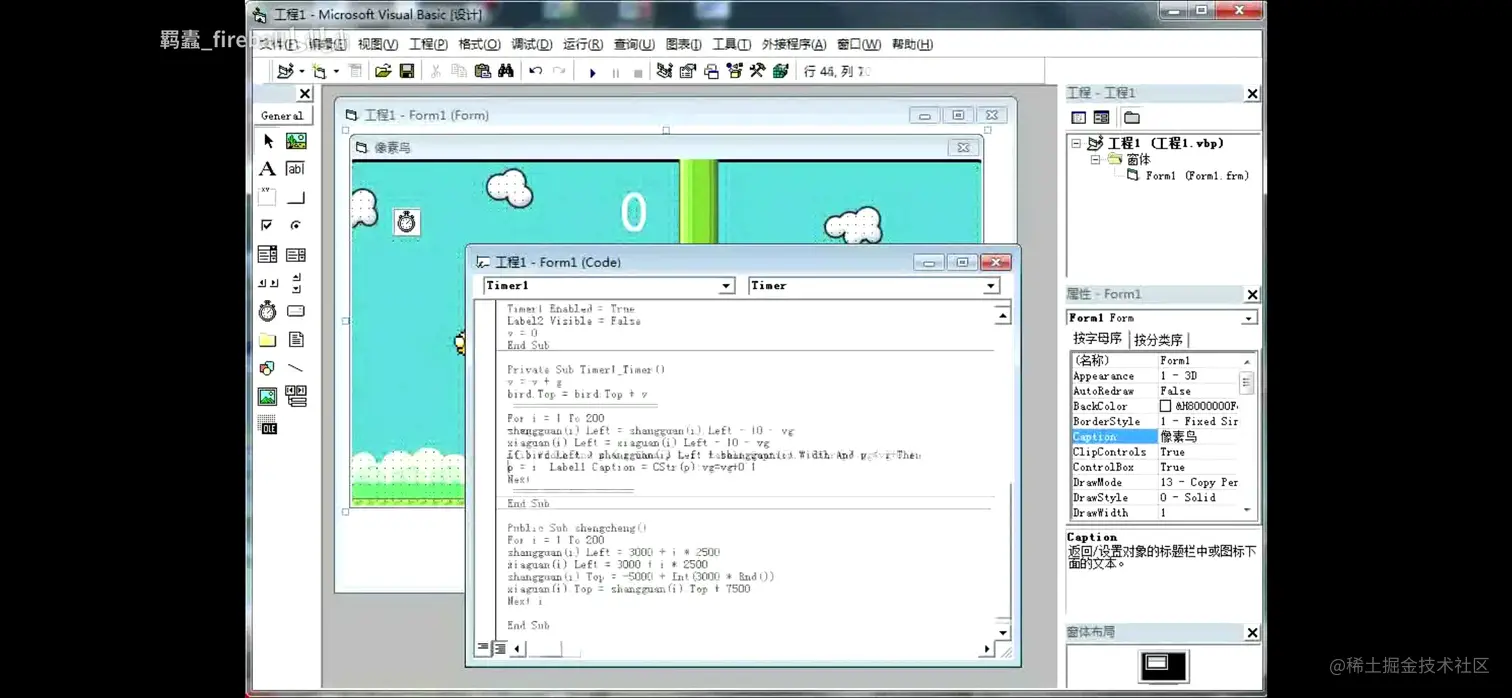Toggle Folders icon in project panel
This screenshot has height=698, width=1512.
click(1131, 117)
